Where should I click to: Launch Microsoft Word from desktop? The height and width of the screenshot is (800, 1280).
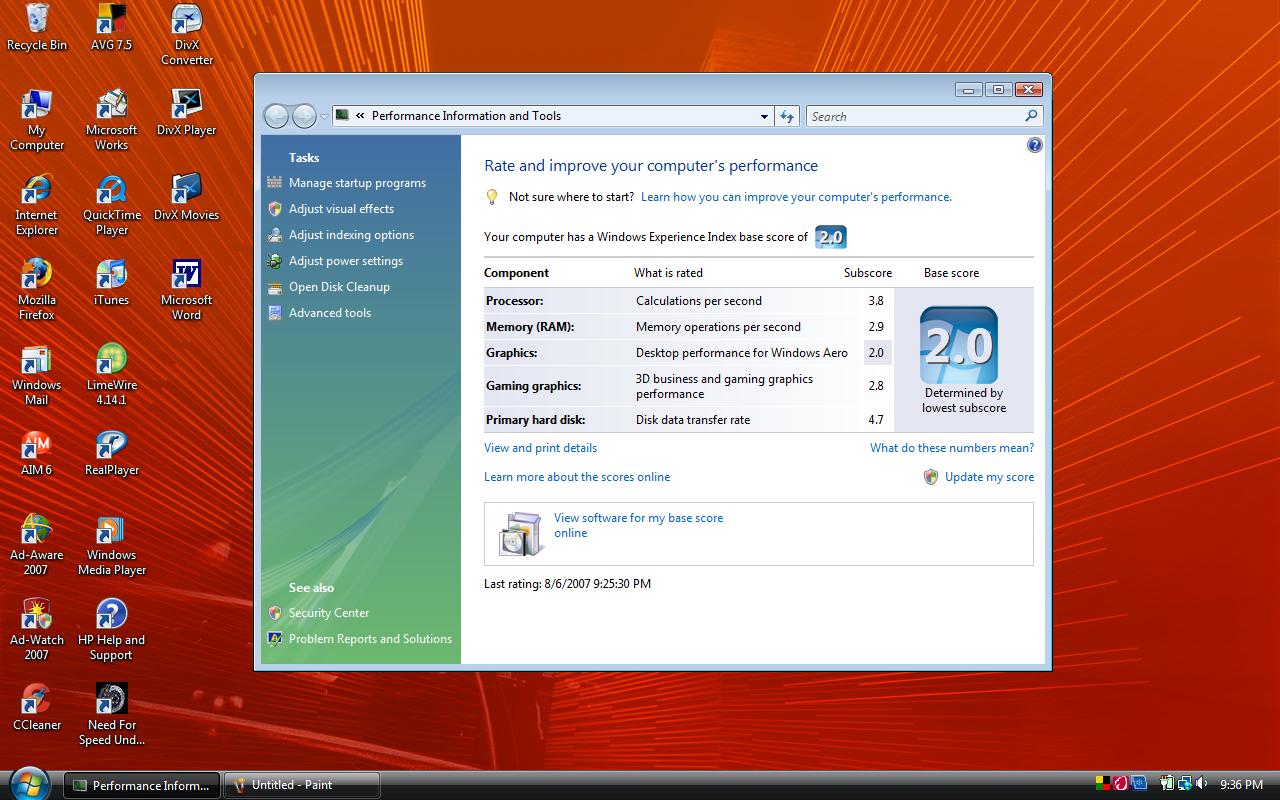coord(187,290)
